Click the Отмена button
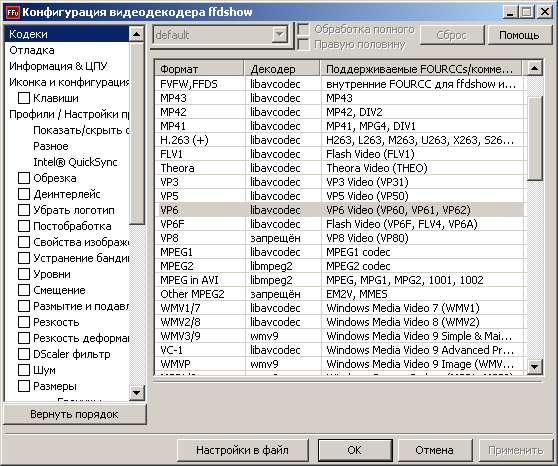 coord(434,450)
